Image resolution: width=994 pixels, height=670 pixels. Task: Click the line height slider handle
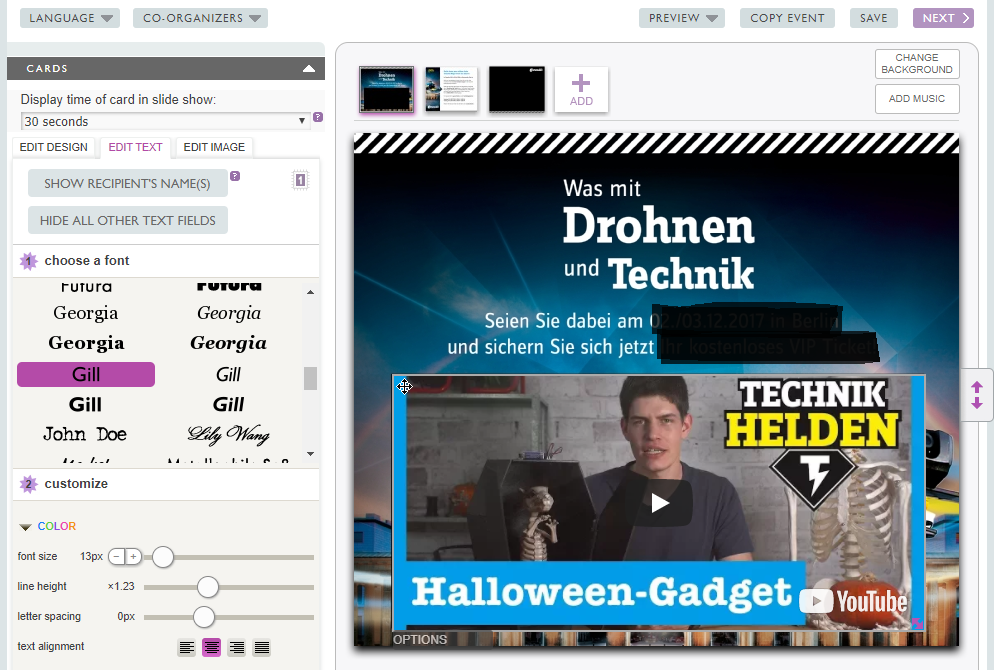(x=208, y=587)
